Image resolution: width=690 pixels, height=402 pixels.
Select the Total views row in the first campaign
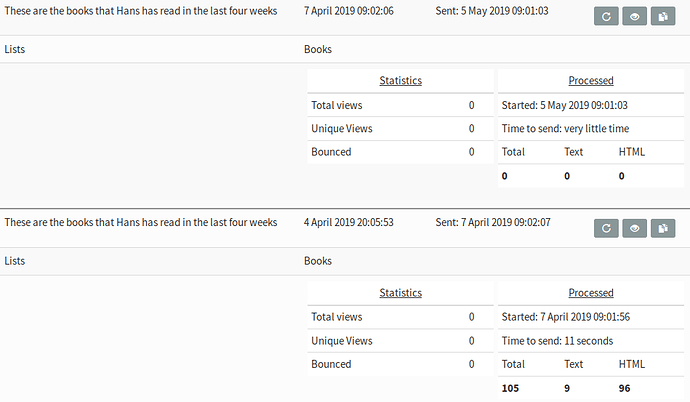[x=400, y=105]
